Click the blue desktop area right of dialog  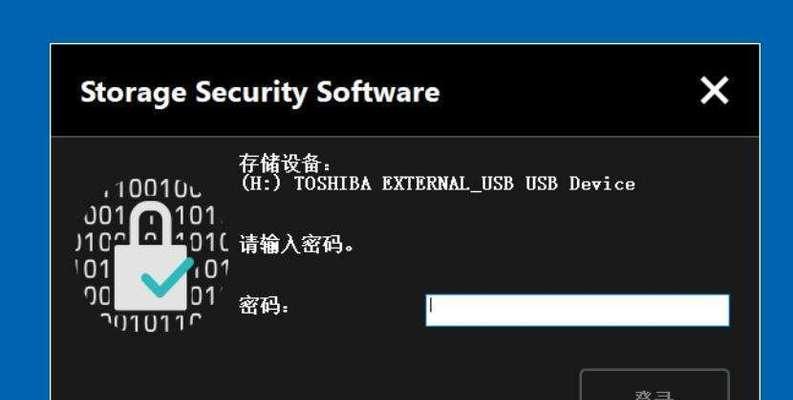(x=777, y=223)
